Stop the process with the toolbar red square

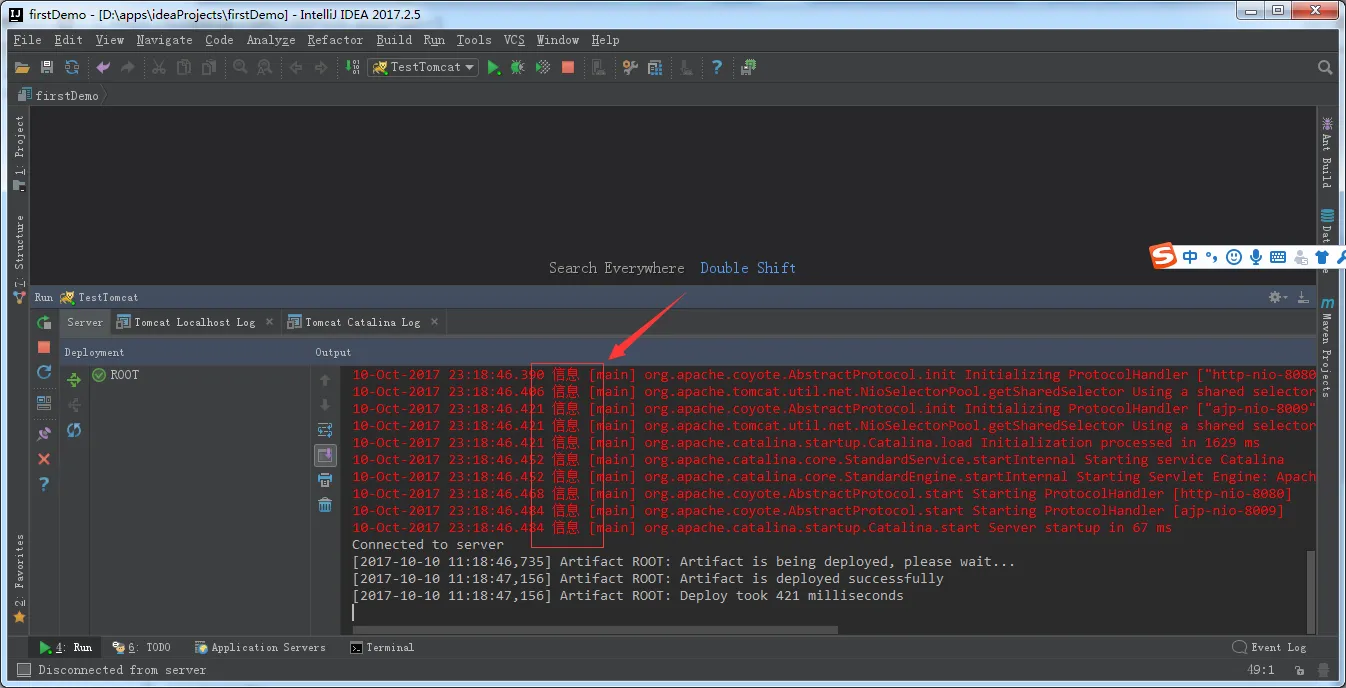(568, 67)
